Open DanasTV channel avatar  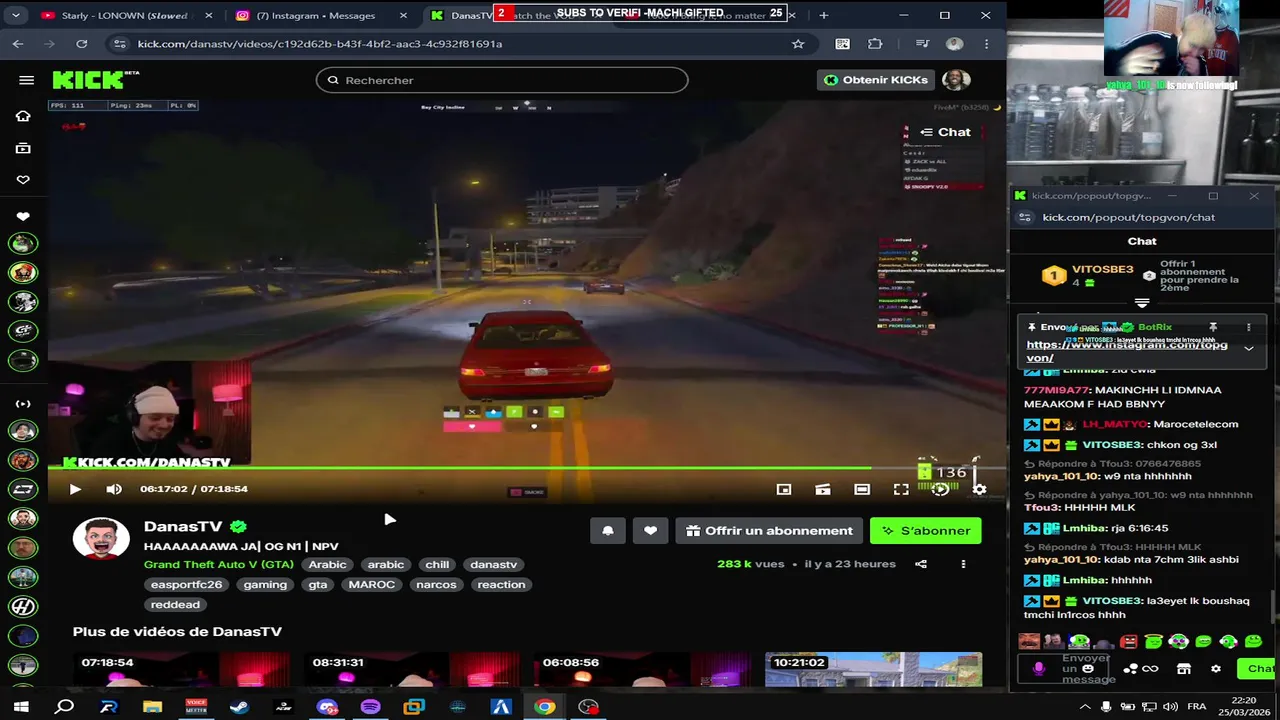(x=101, y=539)
